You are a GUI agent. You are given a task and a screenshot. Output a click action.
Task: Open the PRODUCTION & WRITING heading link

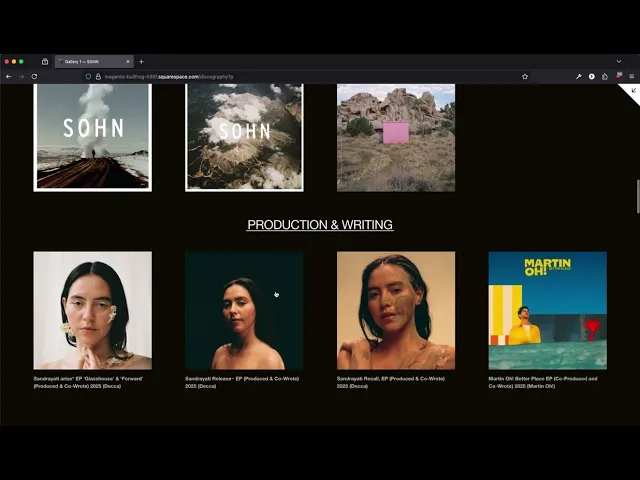(x=320, y=225)
